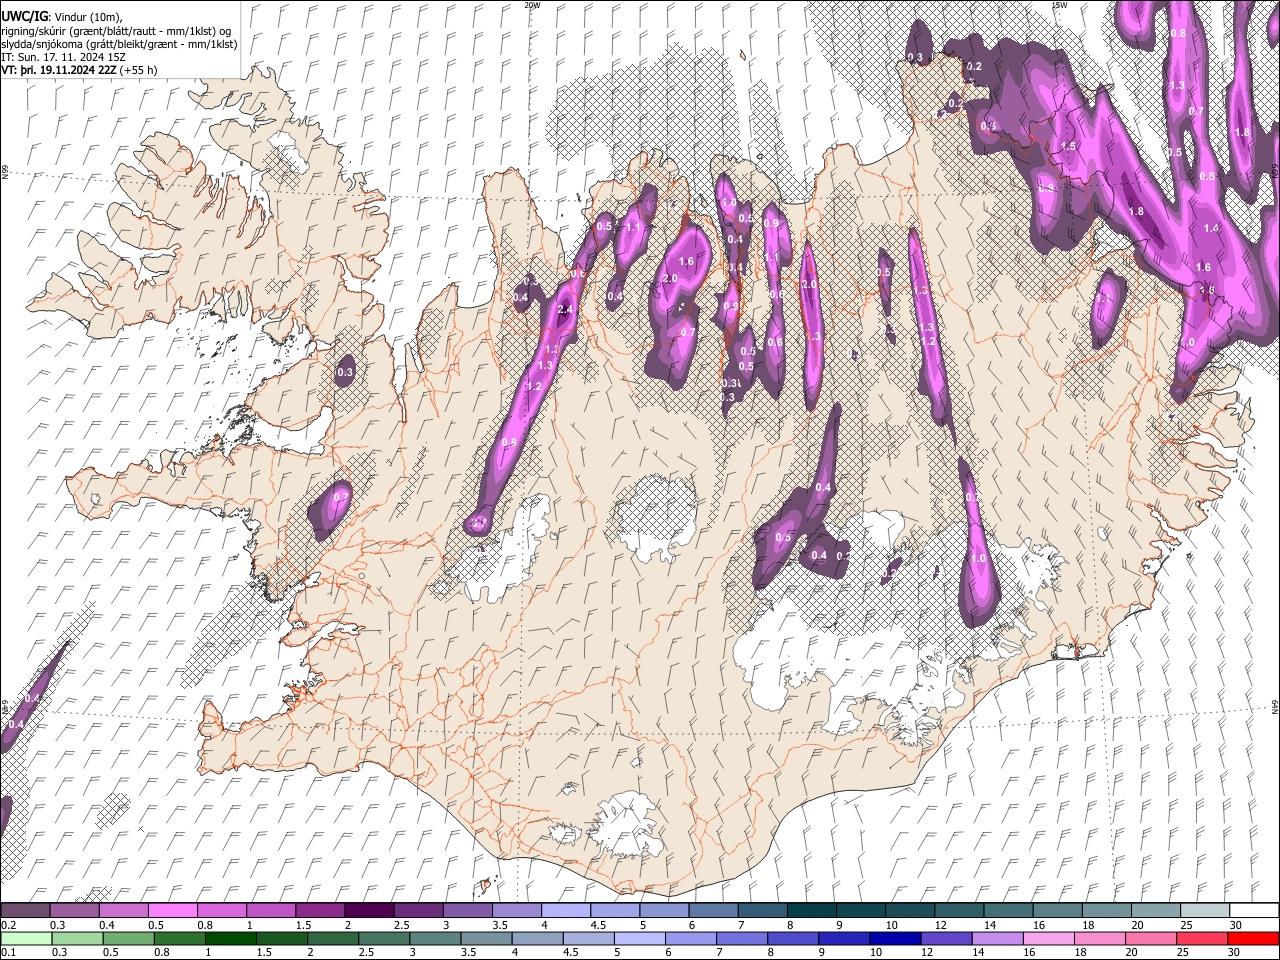
Task: Click the 64N latitude label on right edge
Action: tap(1275, 705)
